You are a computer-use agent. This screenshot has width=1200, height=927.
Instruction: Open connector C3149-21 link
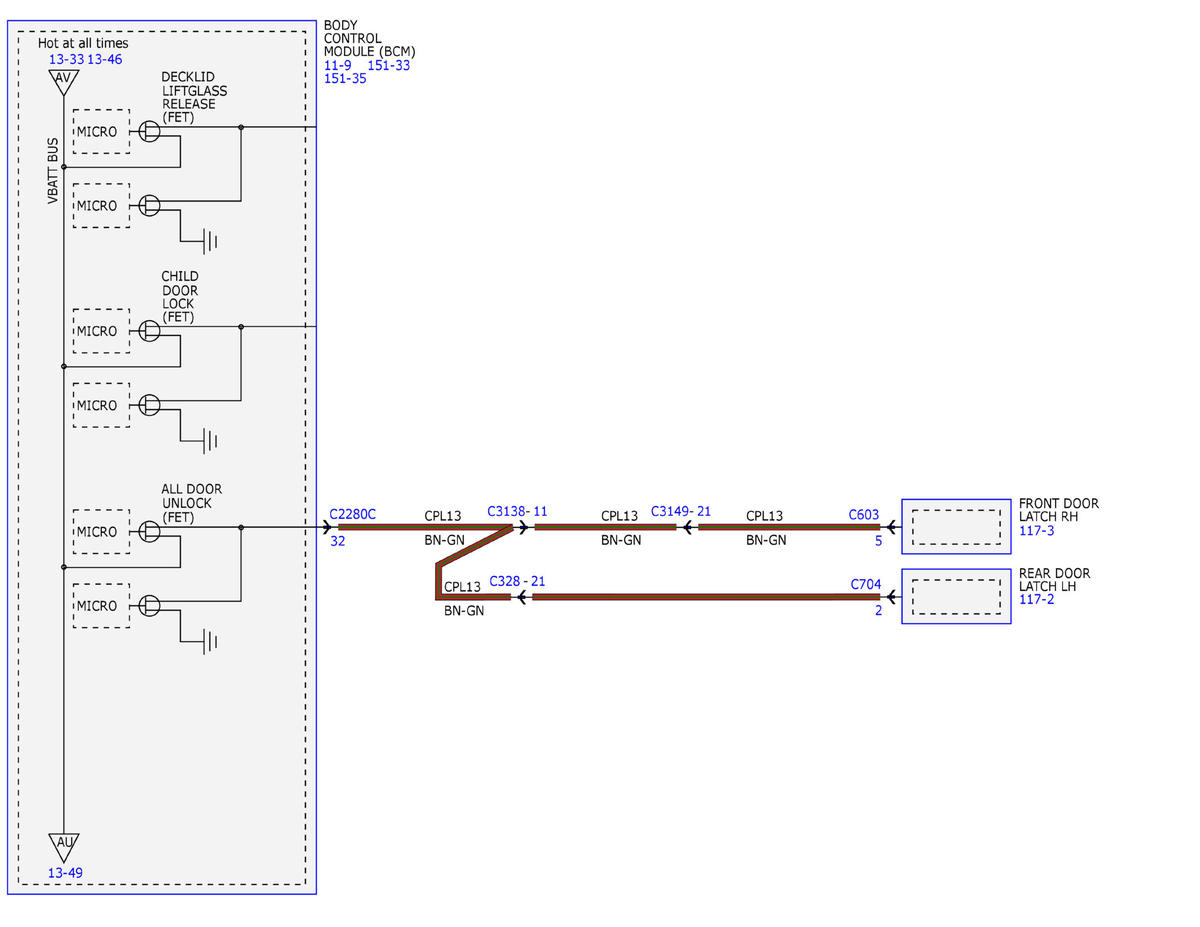tap(681, 511)
